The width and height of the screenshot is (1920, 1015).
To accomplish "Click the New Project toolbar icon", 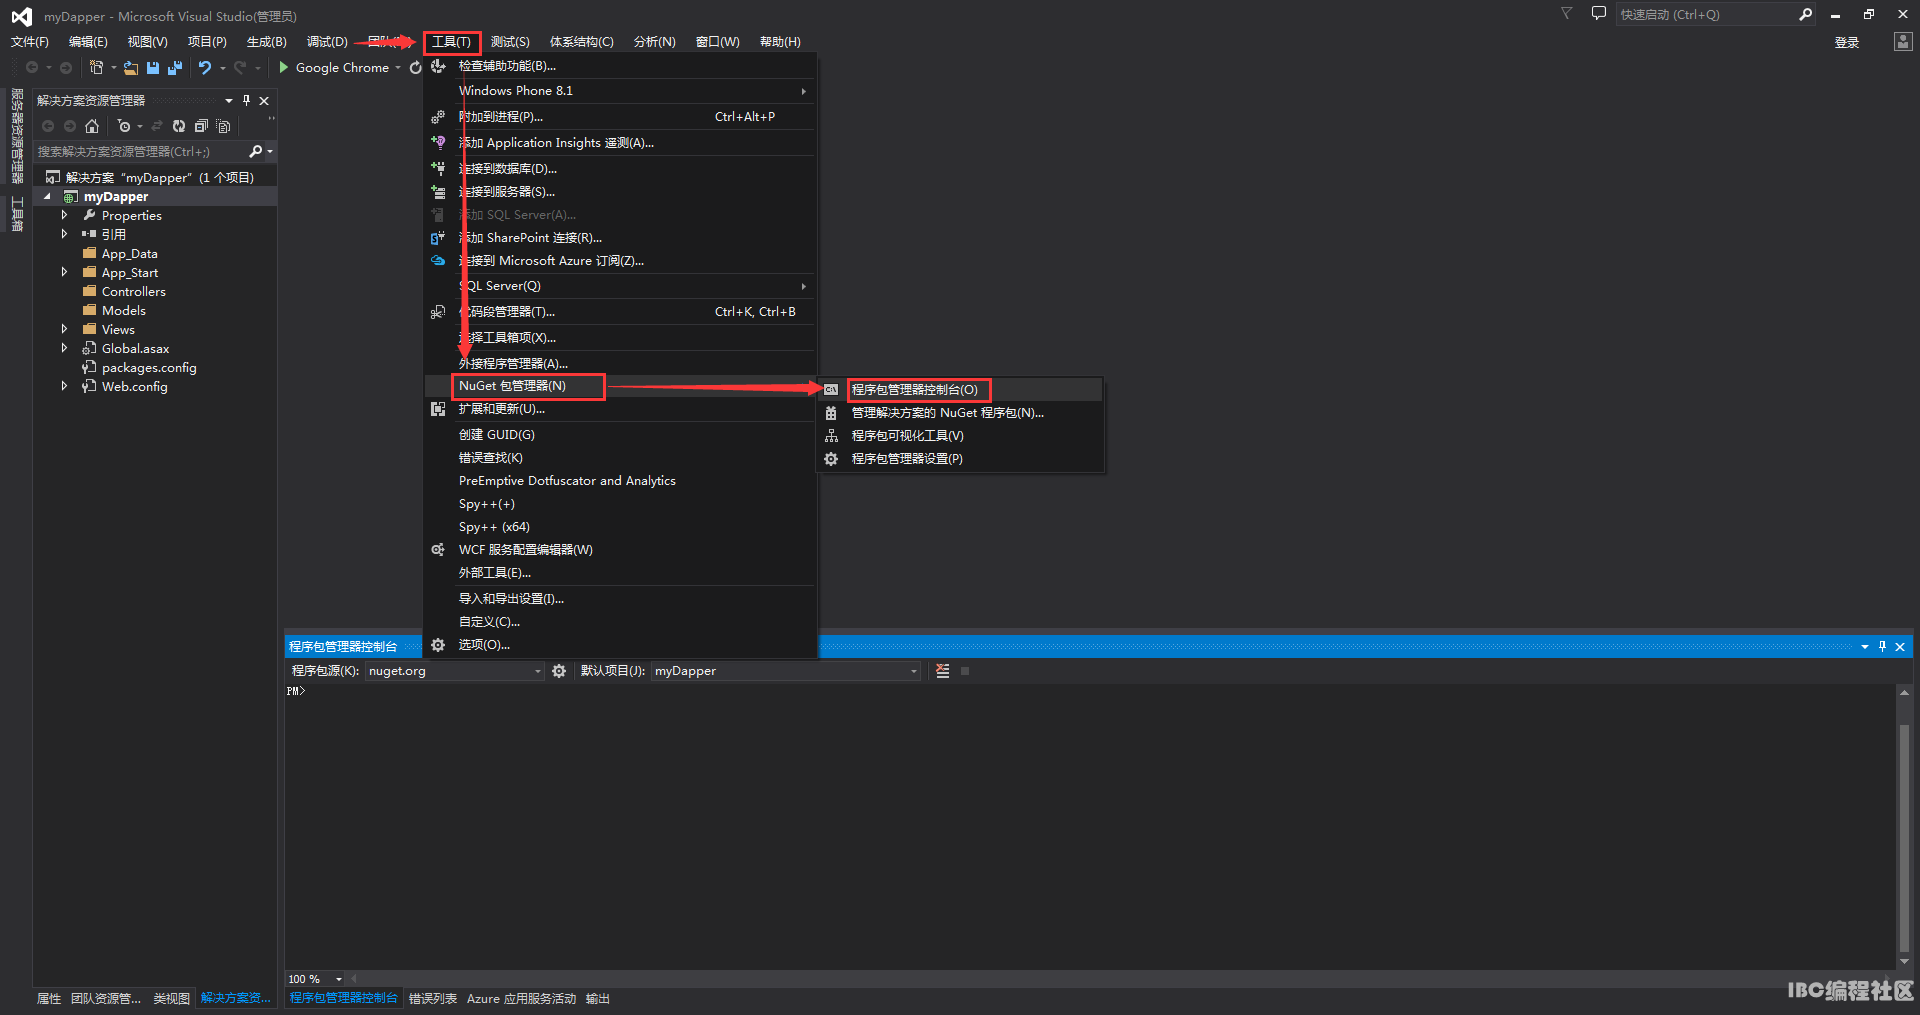I will point(96,67).
